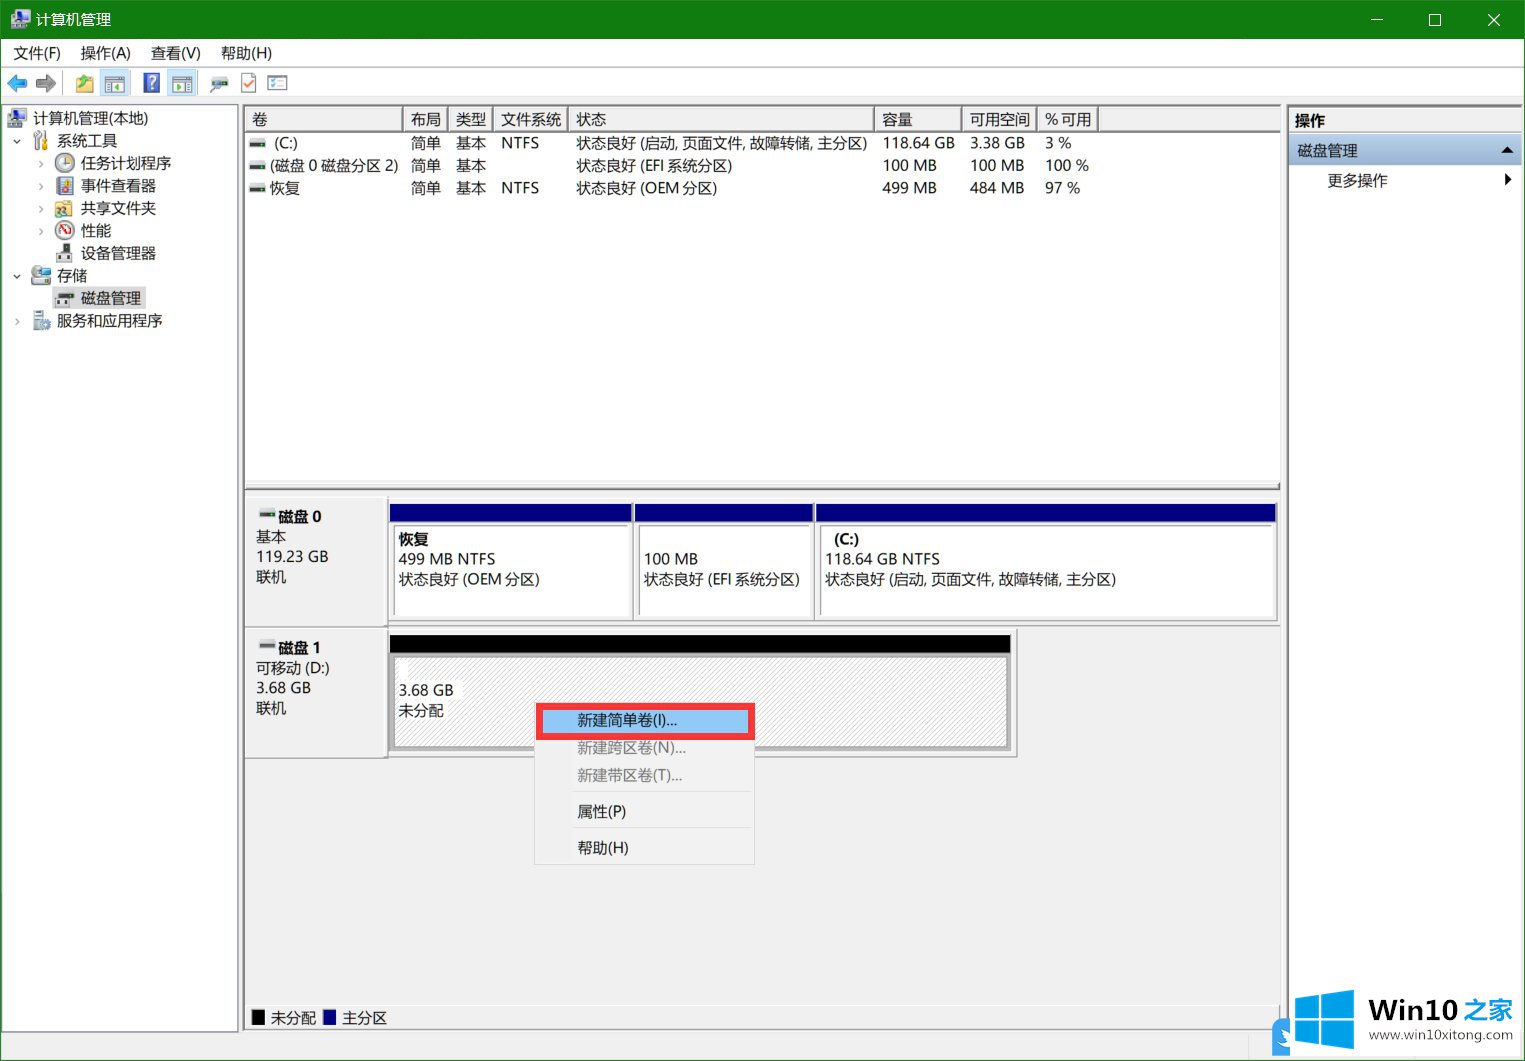Select the 100 MB EFI partition block
Viewport: 1525px width, 1061px height.
(x=724, y=562)
